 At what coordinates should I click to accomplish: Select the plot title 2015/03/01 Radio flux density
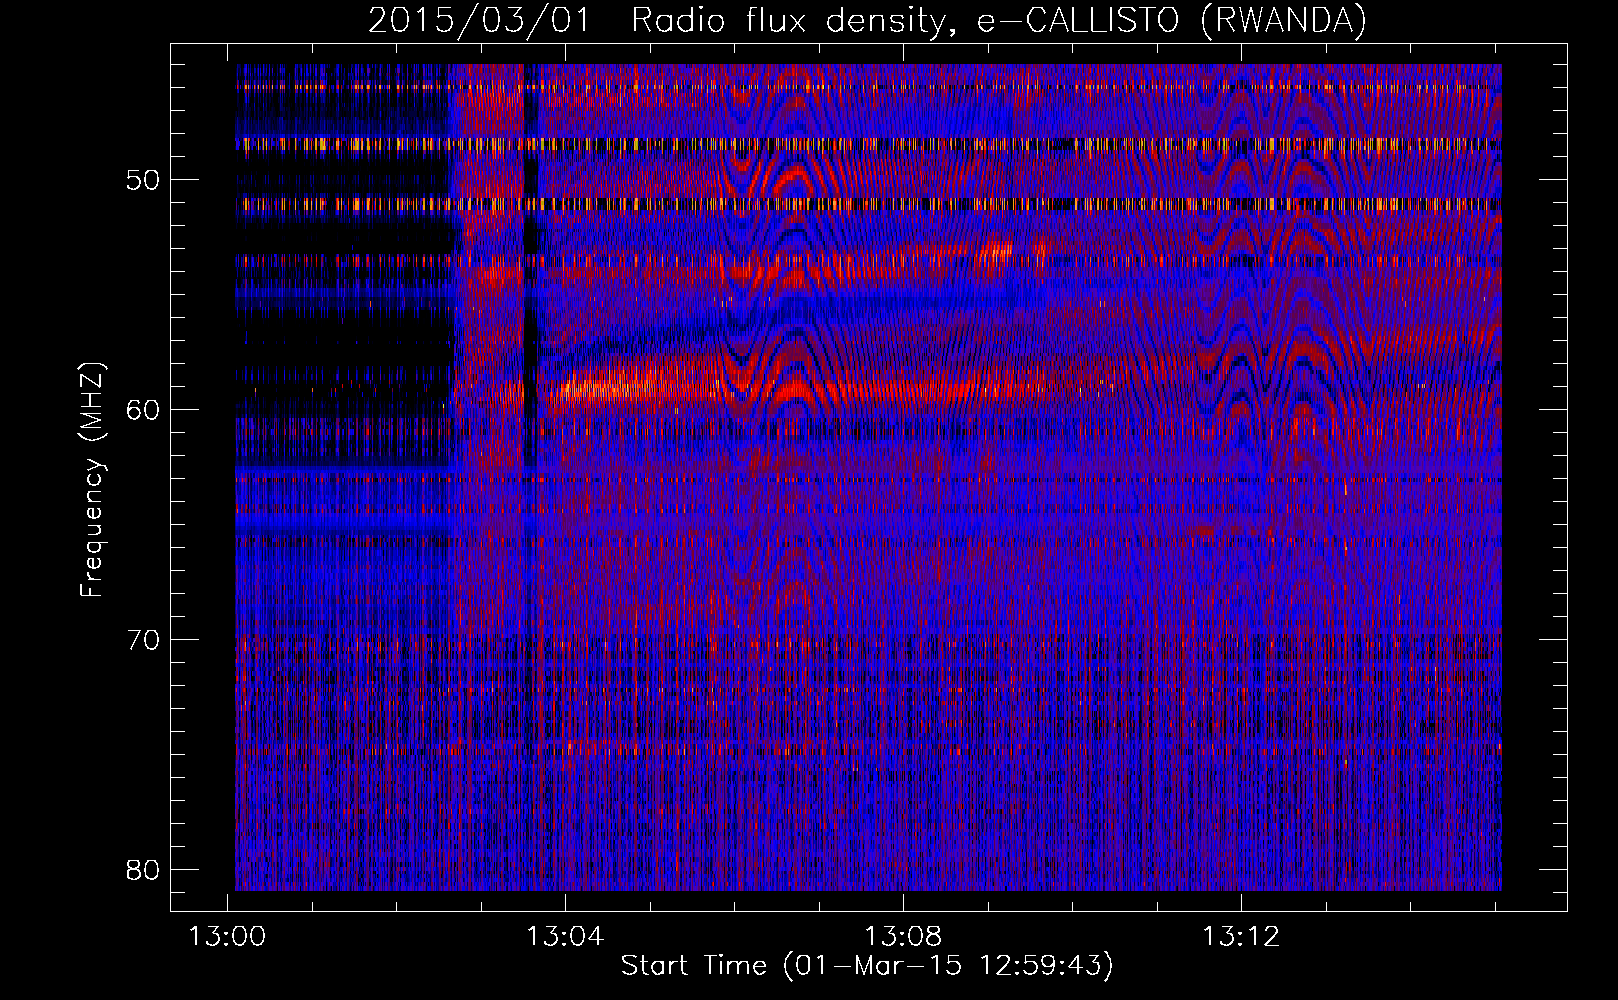point(867,21)
